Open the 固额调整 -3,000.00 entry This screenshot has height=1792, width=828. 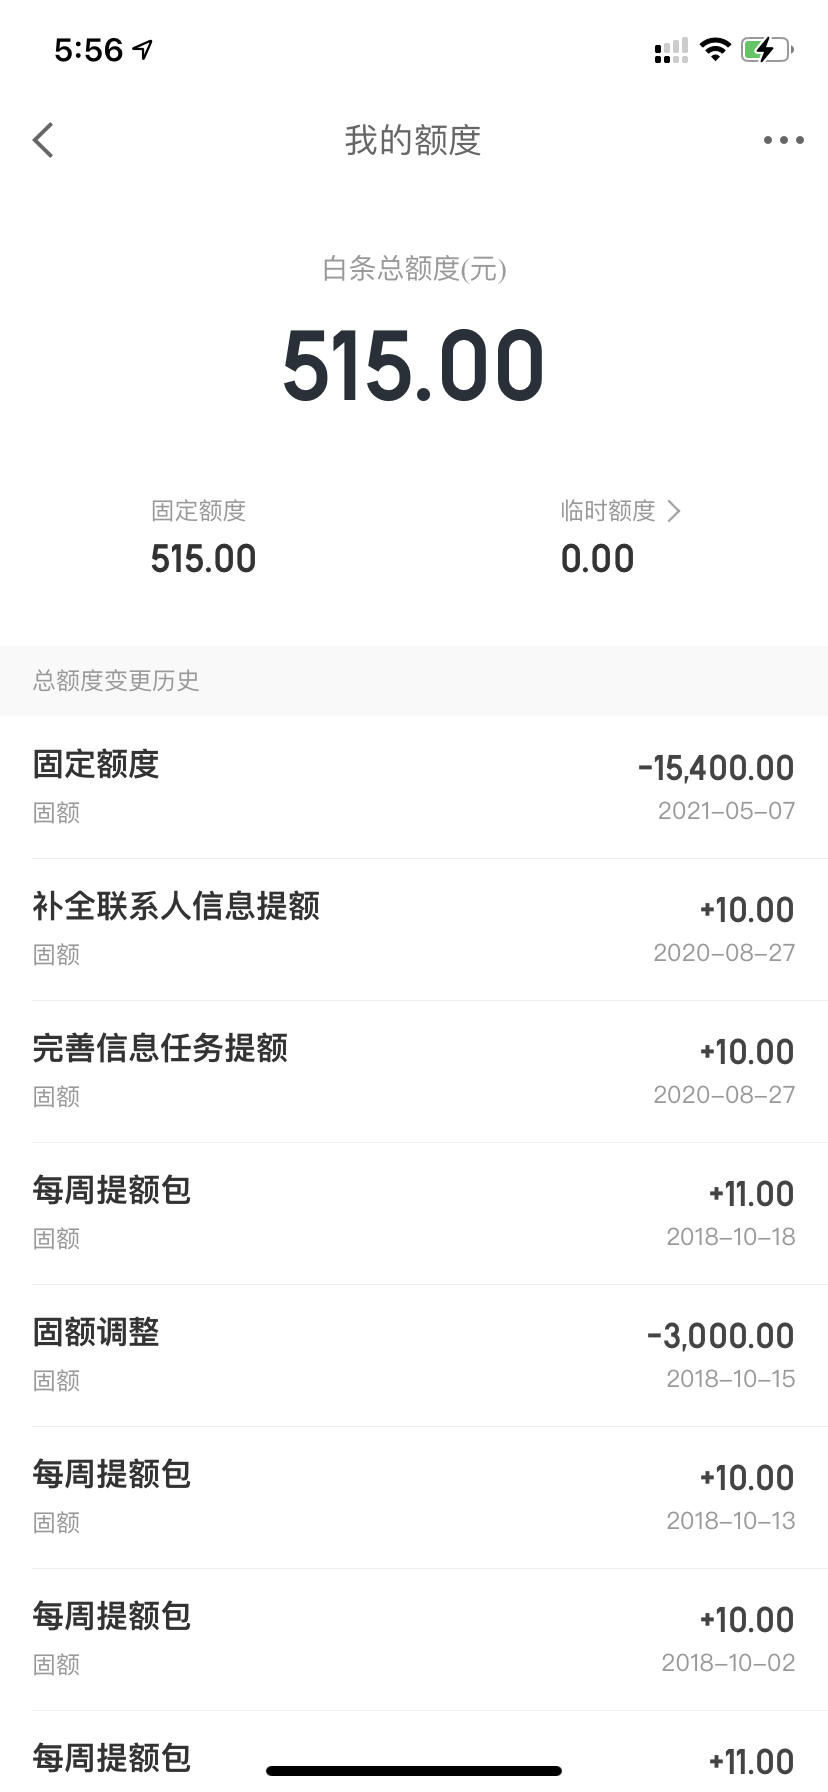pos(414,1355)
